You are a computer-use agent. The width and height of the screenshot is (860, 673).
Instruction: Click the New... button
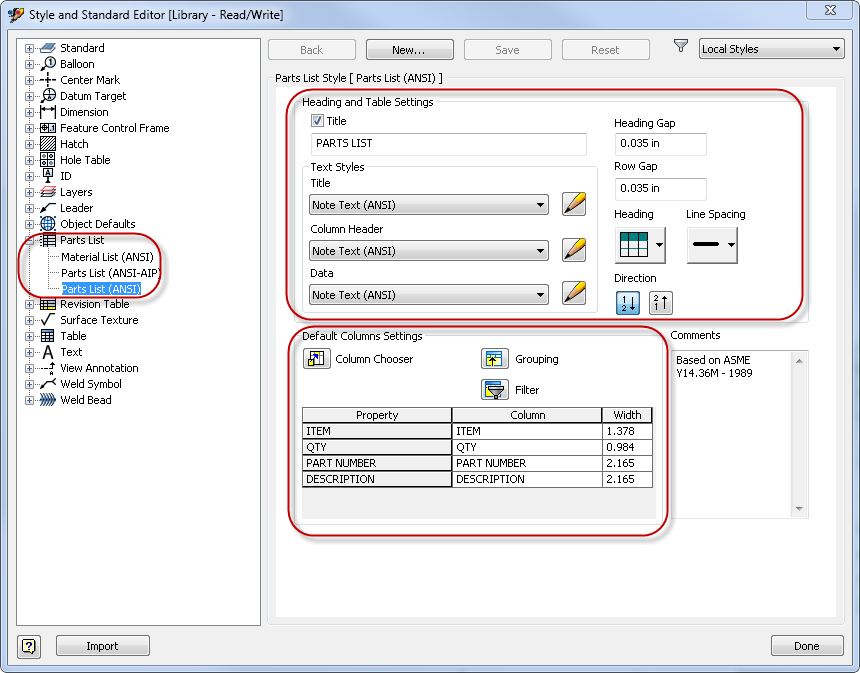409,50
